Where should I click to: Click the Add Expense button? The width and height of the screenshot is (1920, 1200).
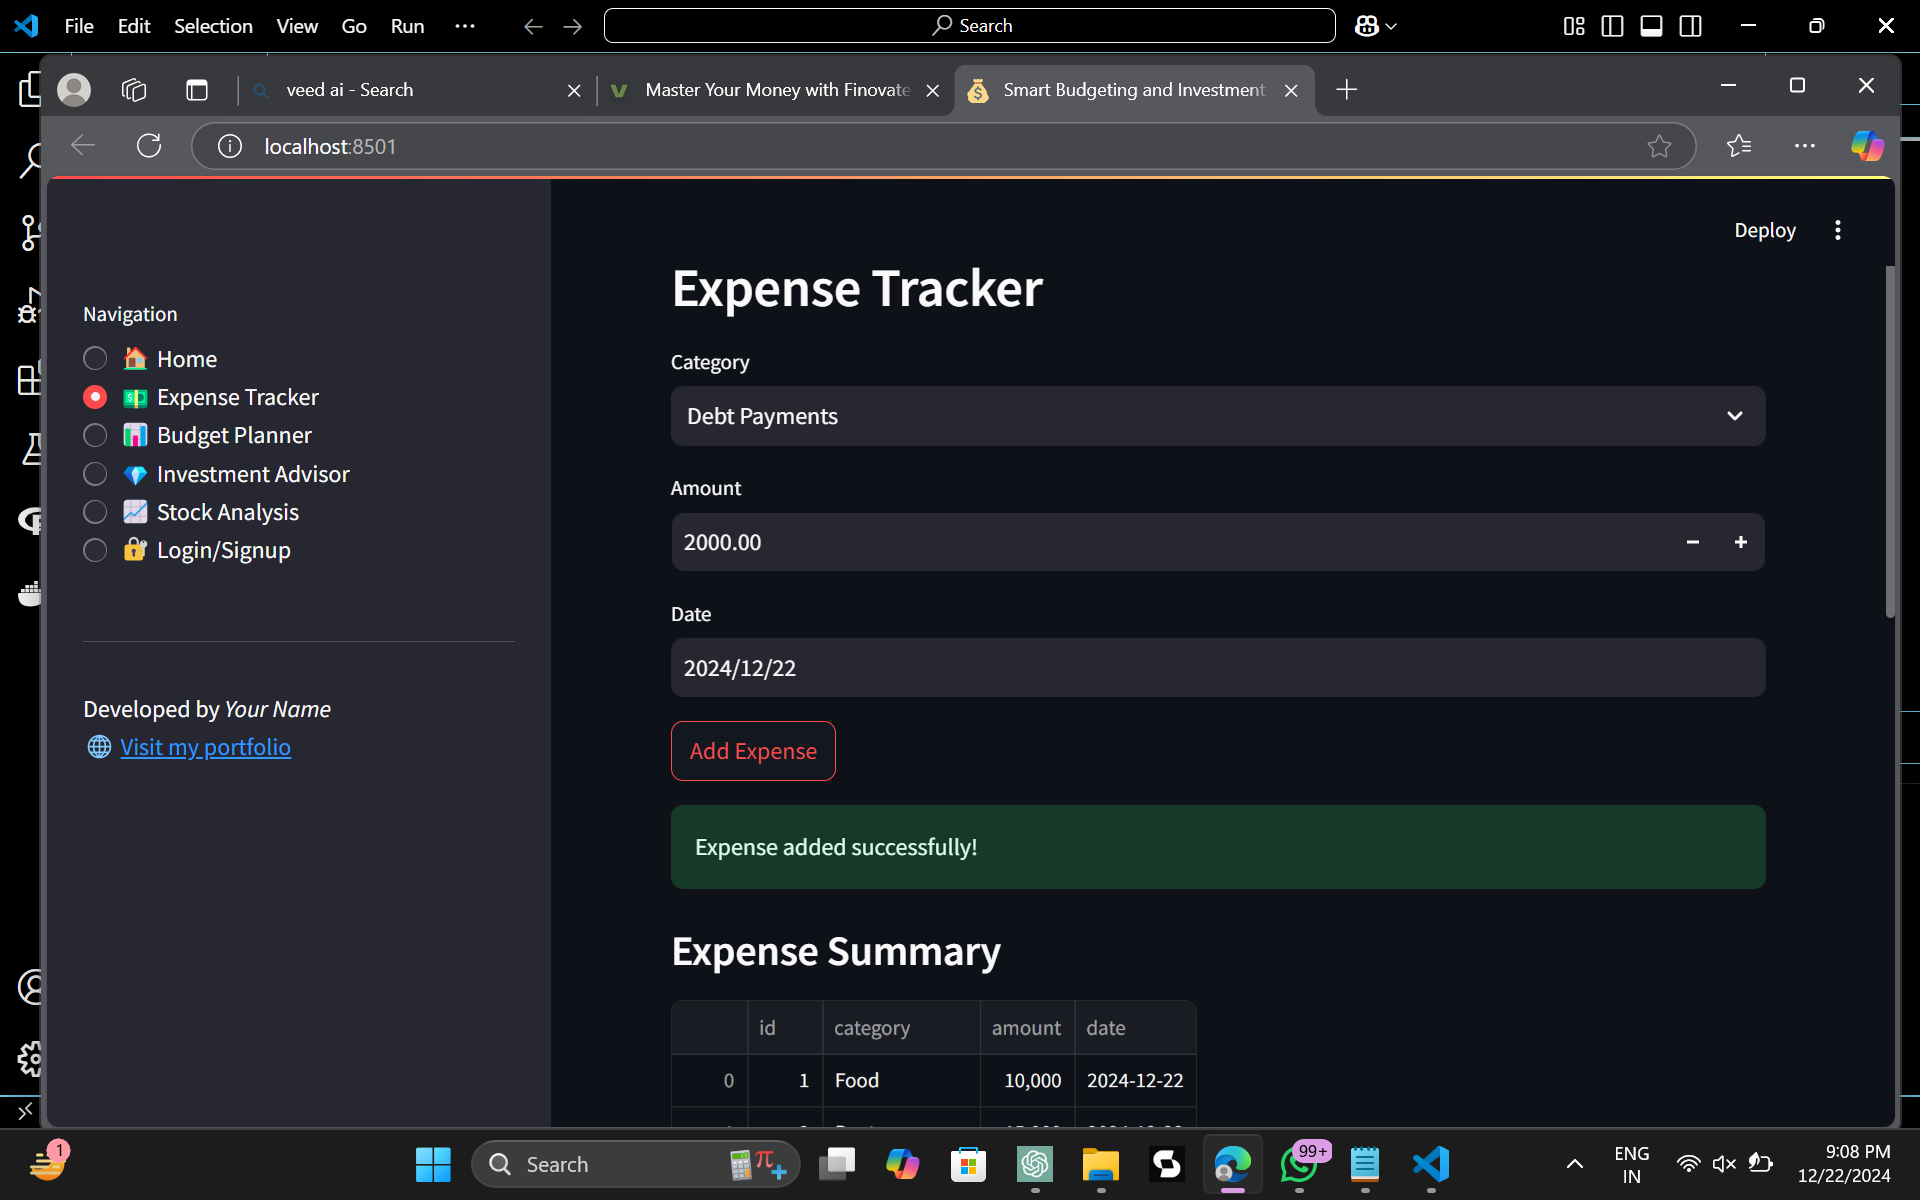coord(753,751)
